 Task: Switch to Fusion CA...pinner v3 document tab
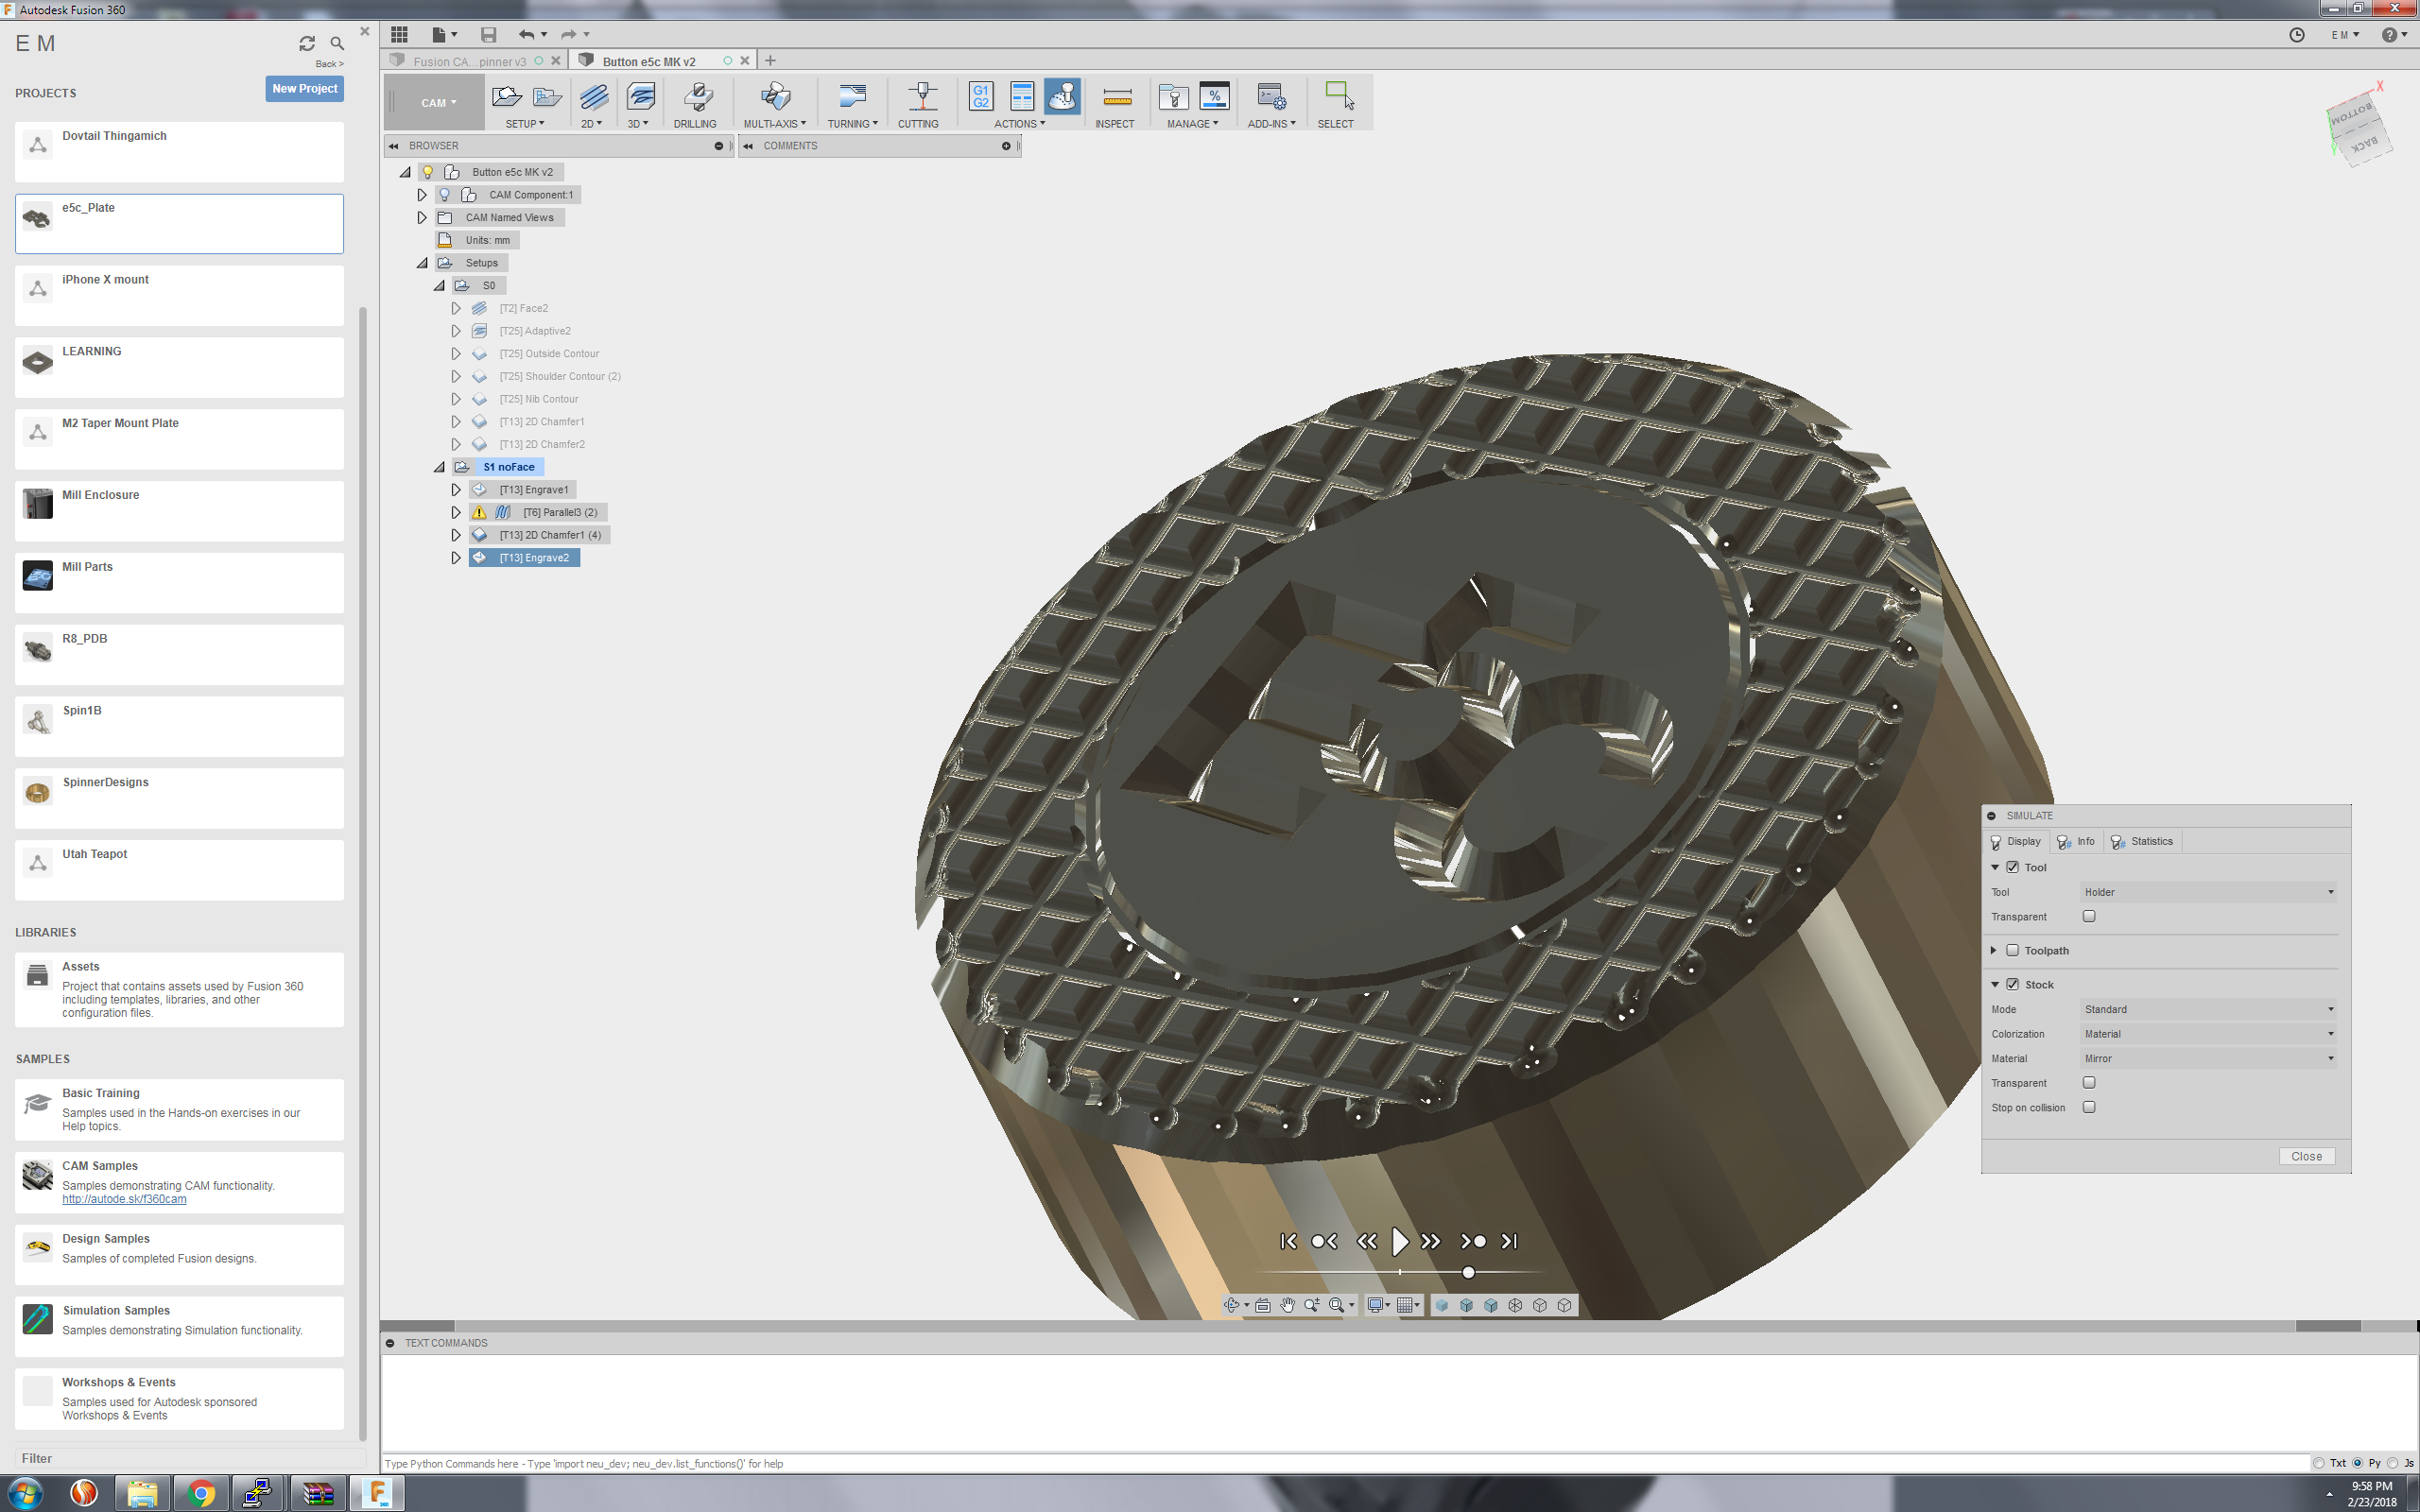[x=469, y=61]
